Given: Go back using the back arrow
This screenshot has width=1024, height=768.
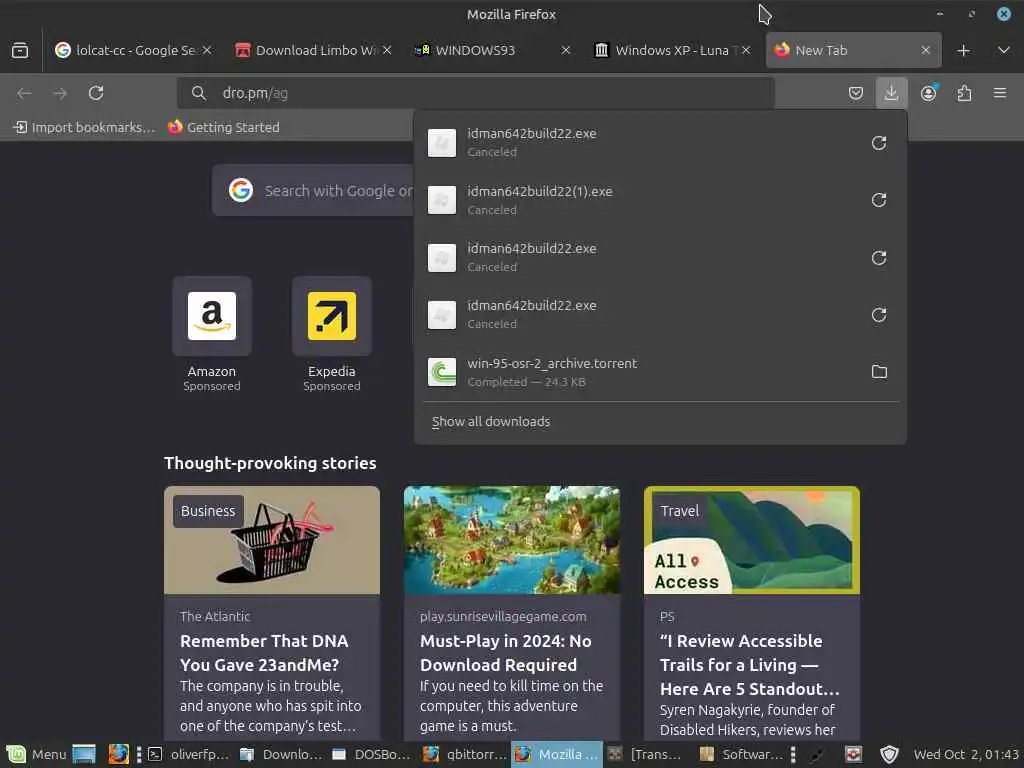Looking at the screenshot, I should click(x=24, y=93).
